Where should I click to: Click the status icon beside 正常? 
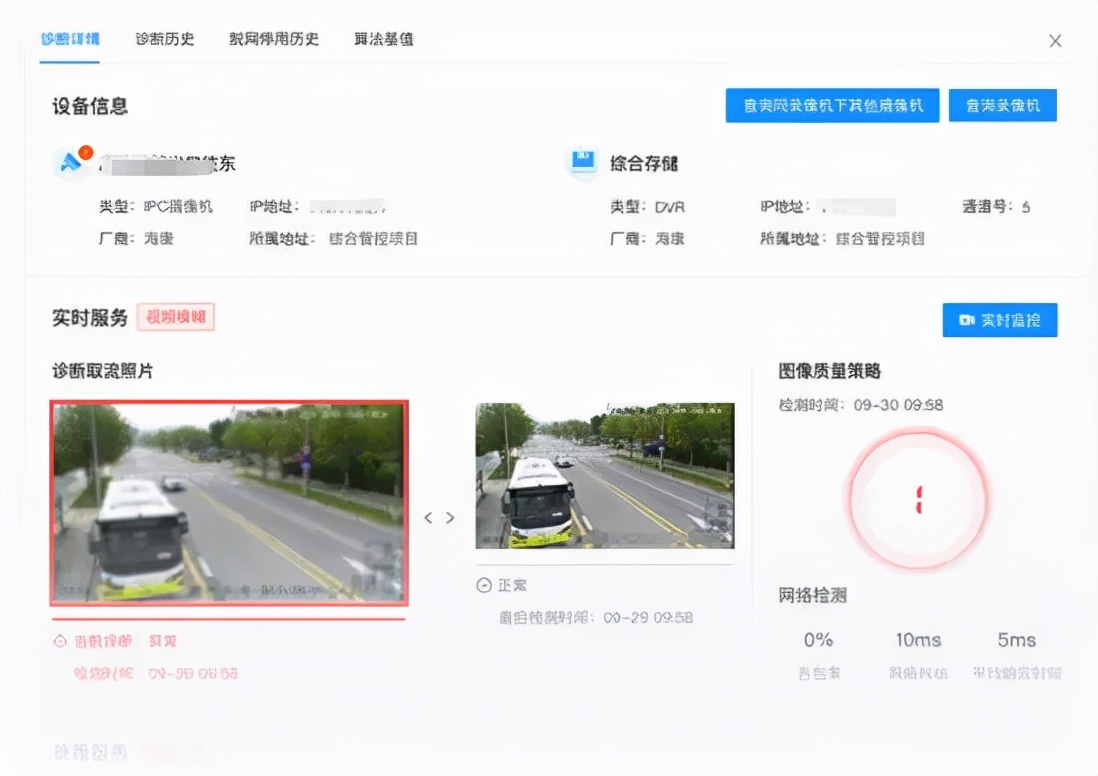[x=484, y=585]
